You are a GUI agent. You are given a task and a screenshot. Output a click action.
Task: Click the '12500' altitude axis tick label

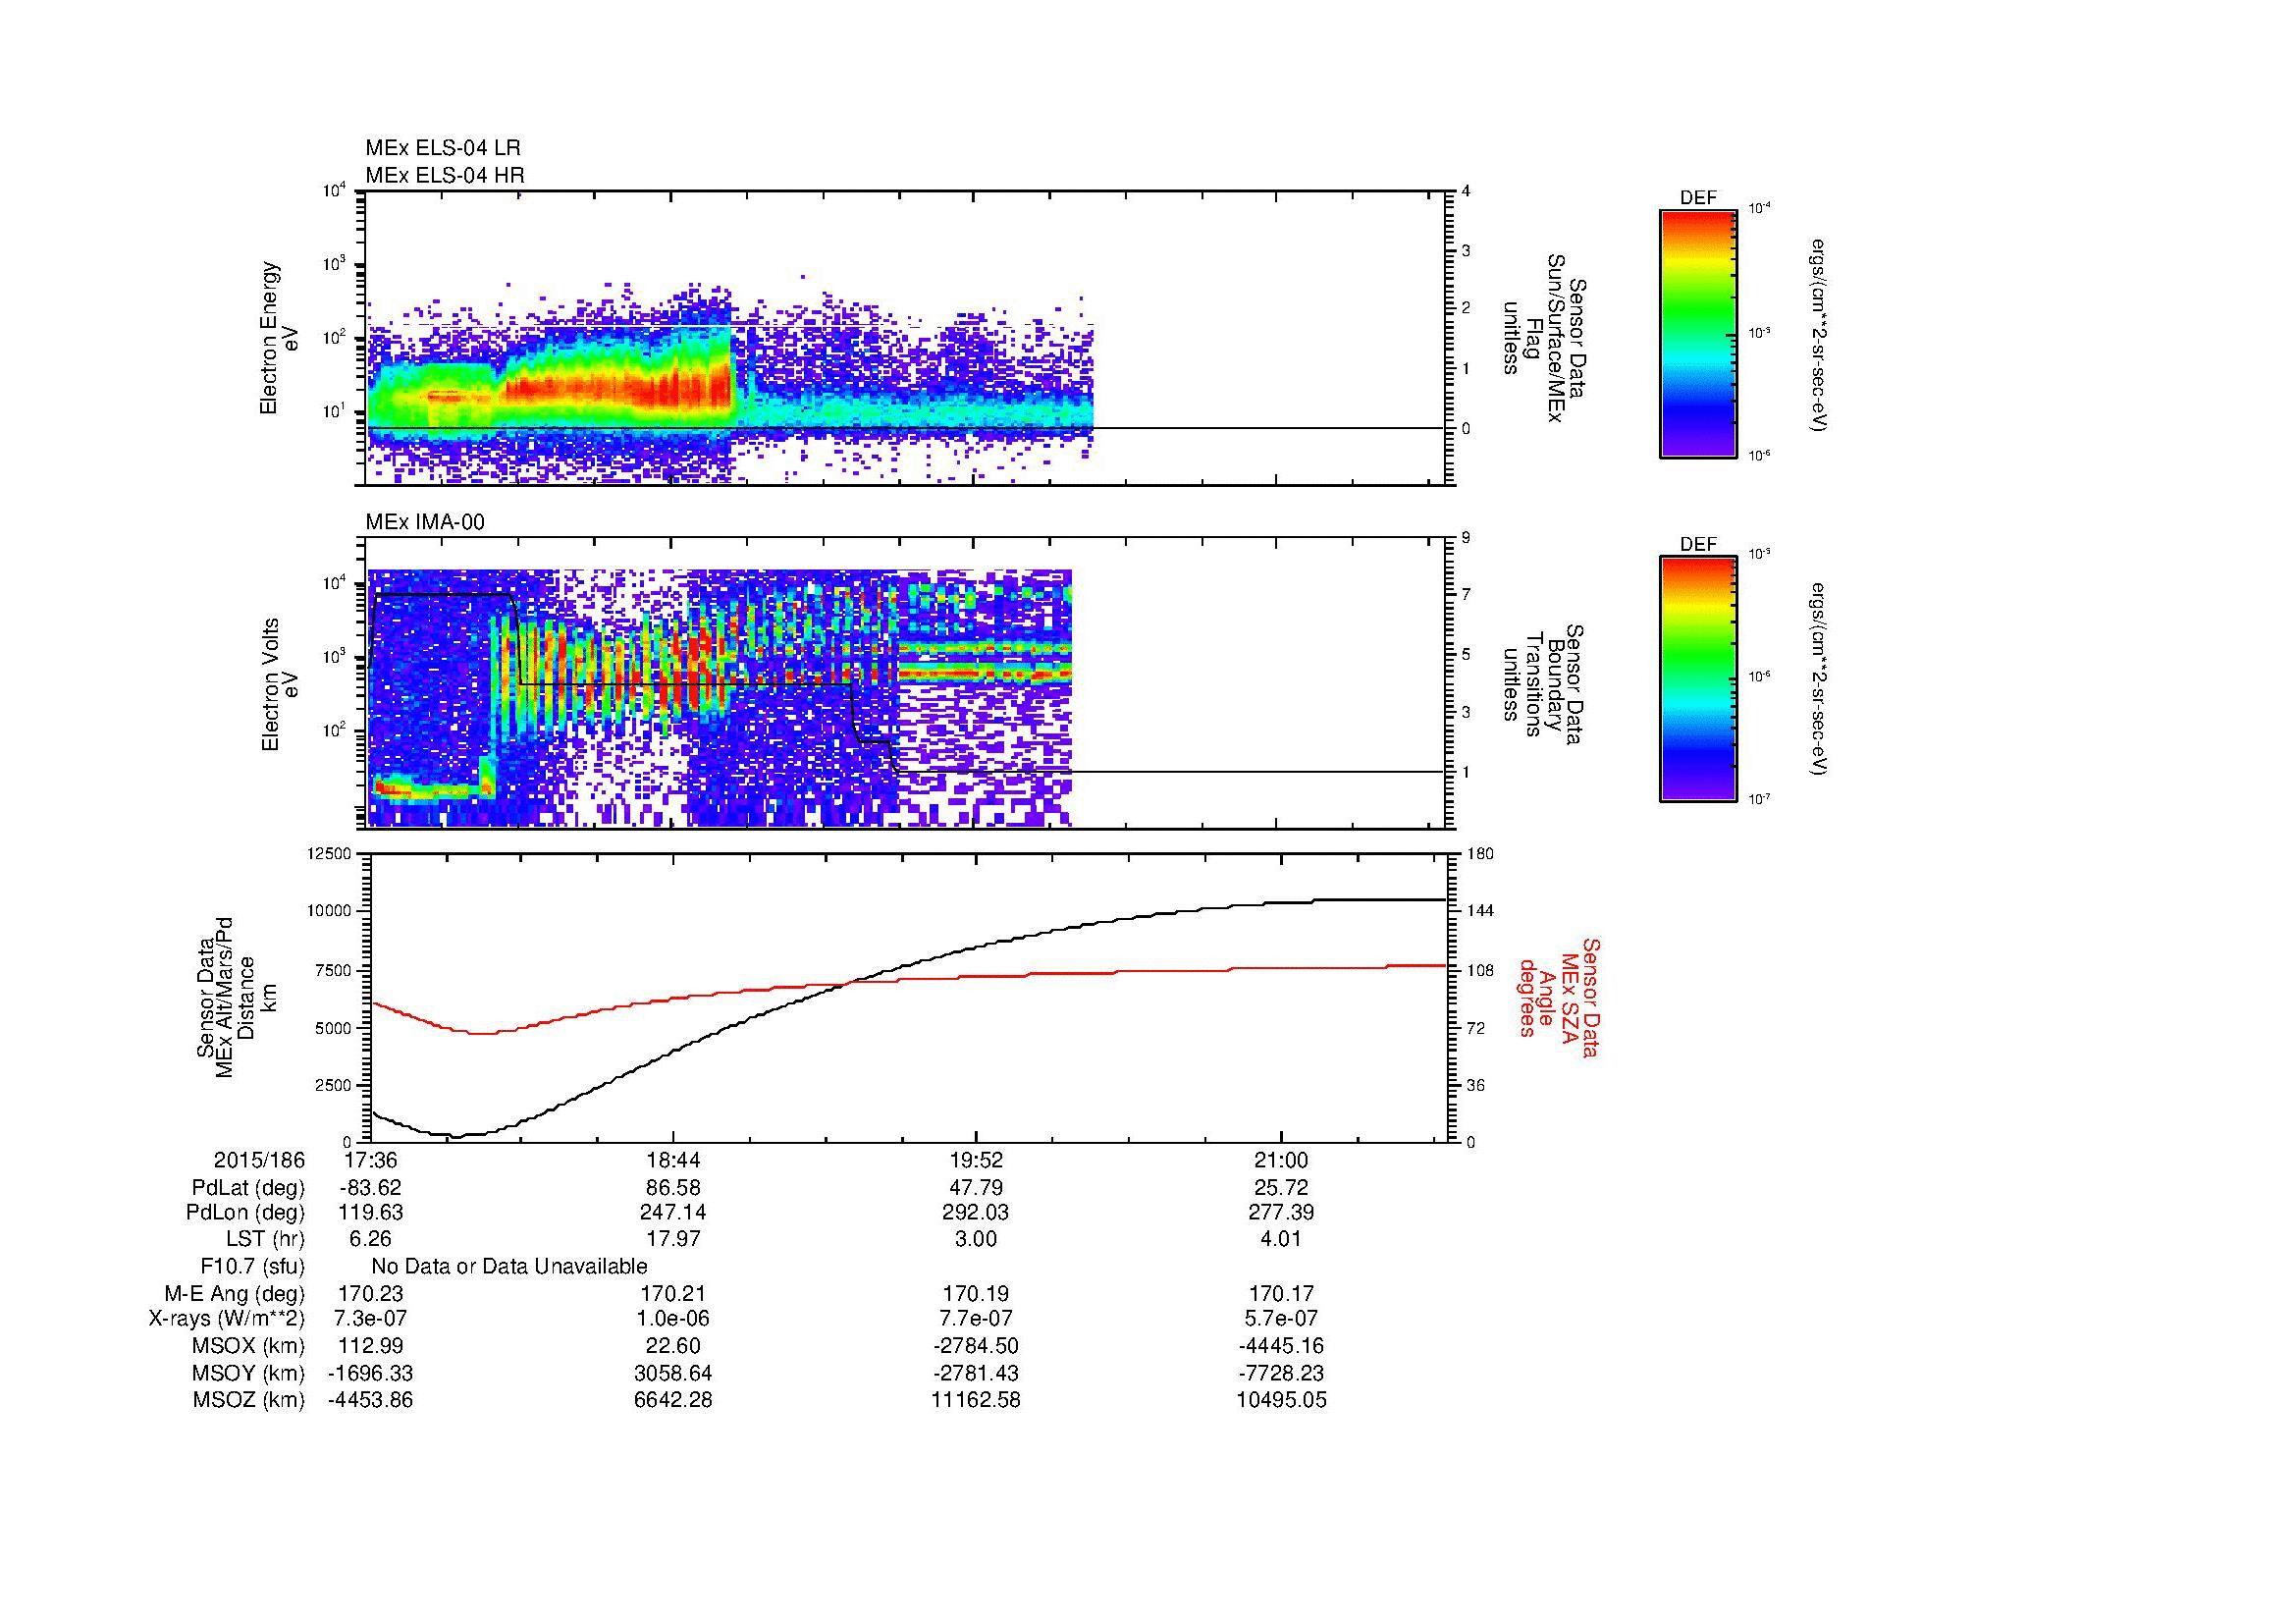(x=330, y=853)
